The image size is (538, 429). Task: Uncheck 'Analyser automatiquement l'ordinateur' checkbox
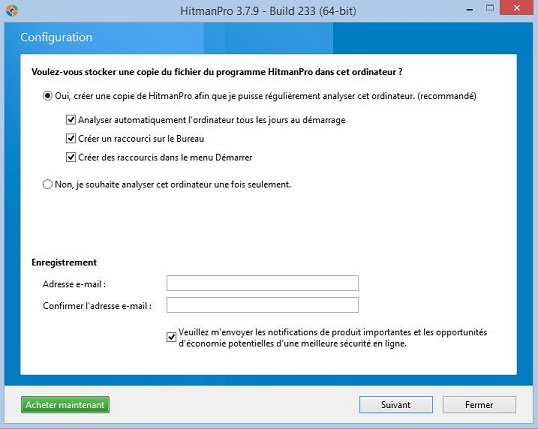[71, 120]
